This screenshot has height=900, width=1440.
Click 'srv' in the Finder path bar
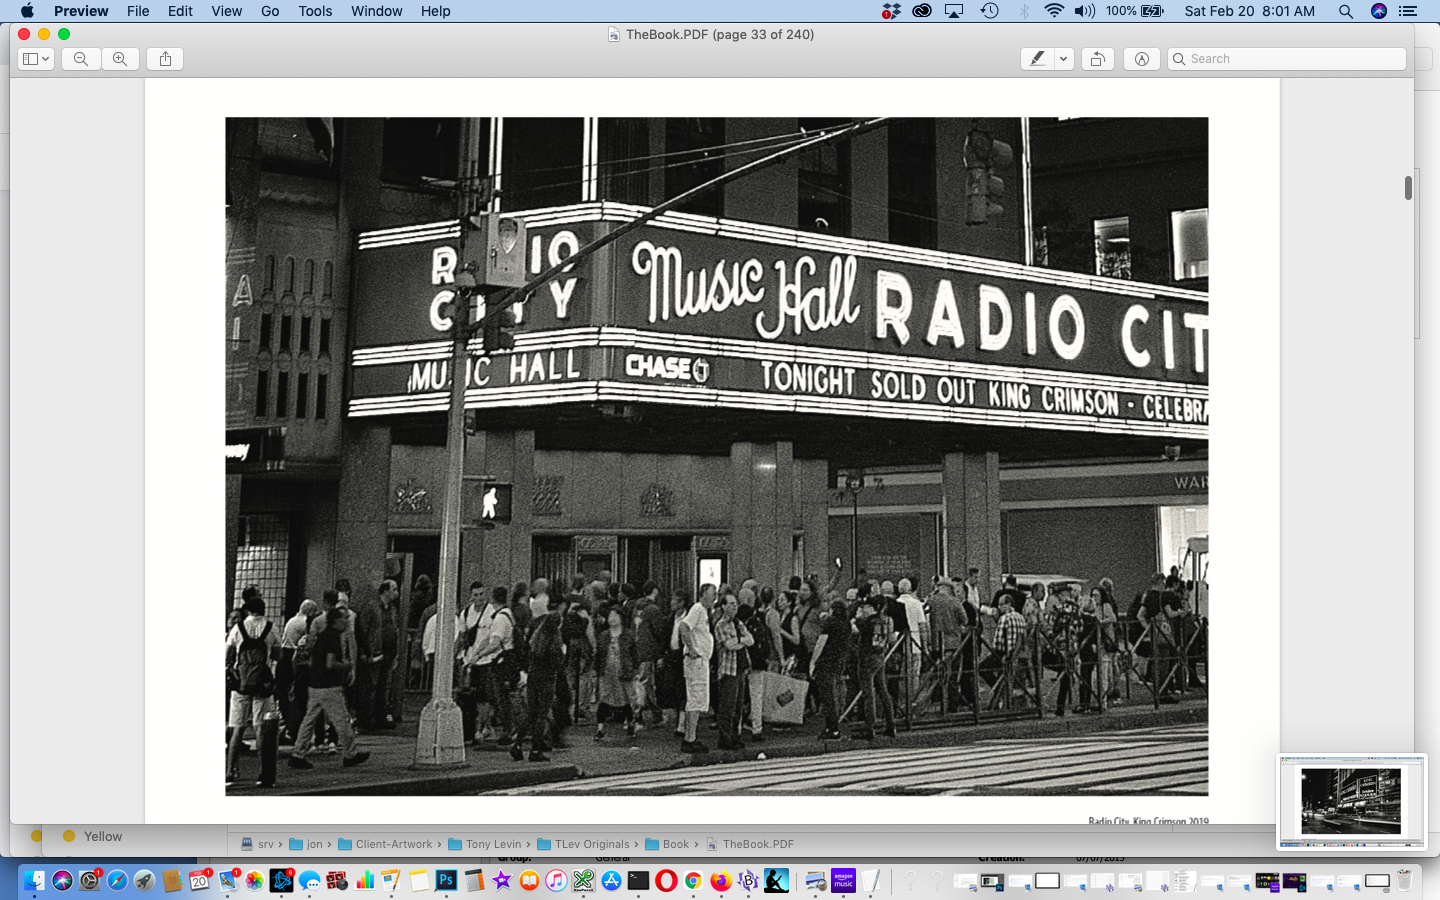pyautogui.click(x=257, y=844)
